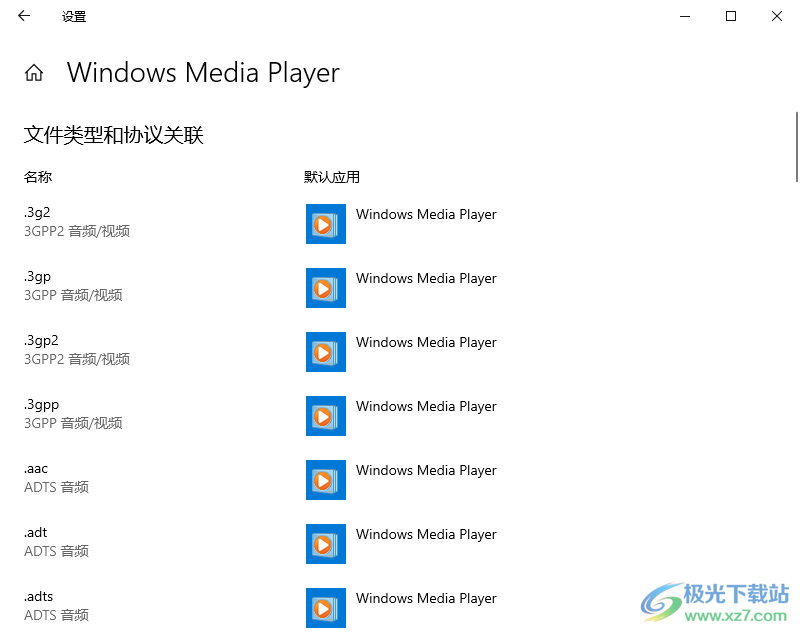The image size is (800, 632).
Task: Change default app label for .3gp
Action: 426,279
